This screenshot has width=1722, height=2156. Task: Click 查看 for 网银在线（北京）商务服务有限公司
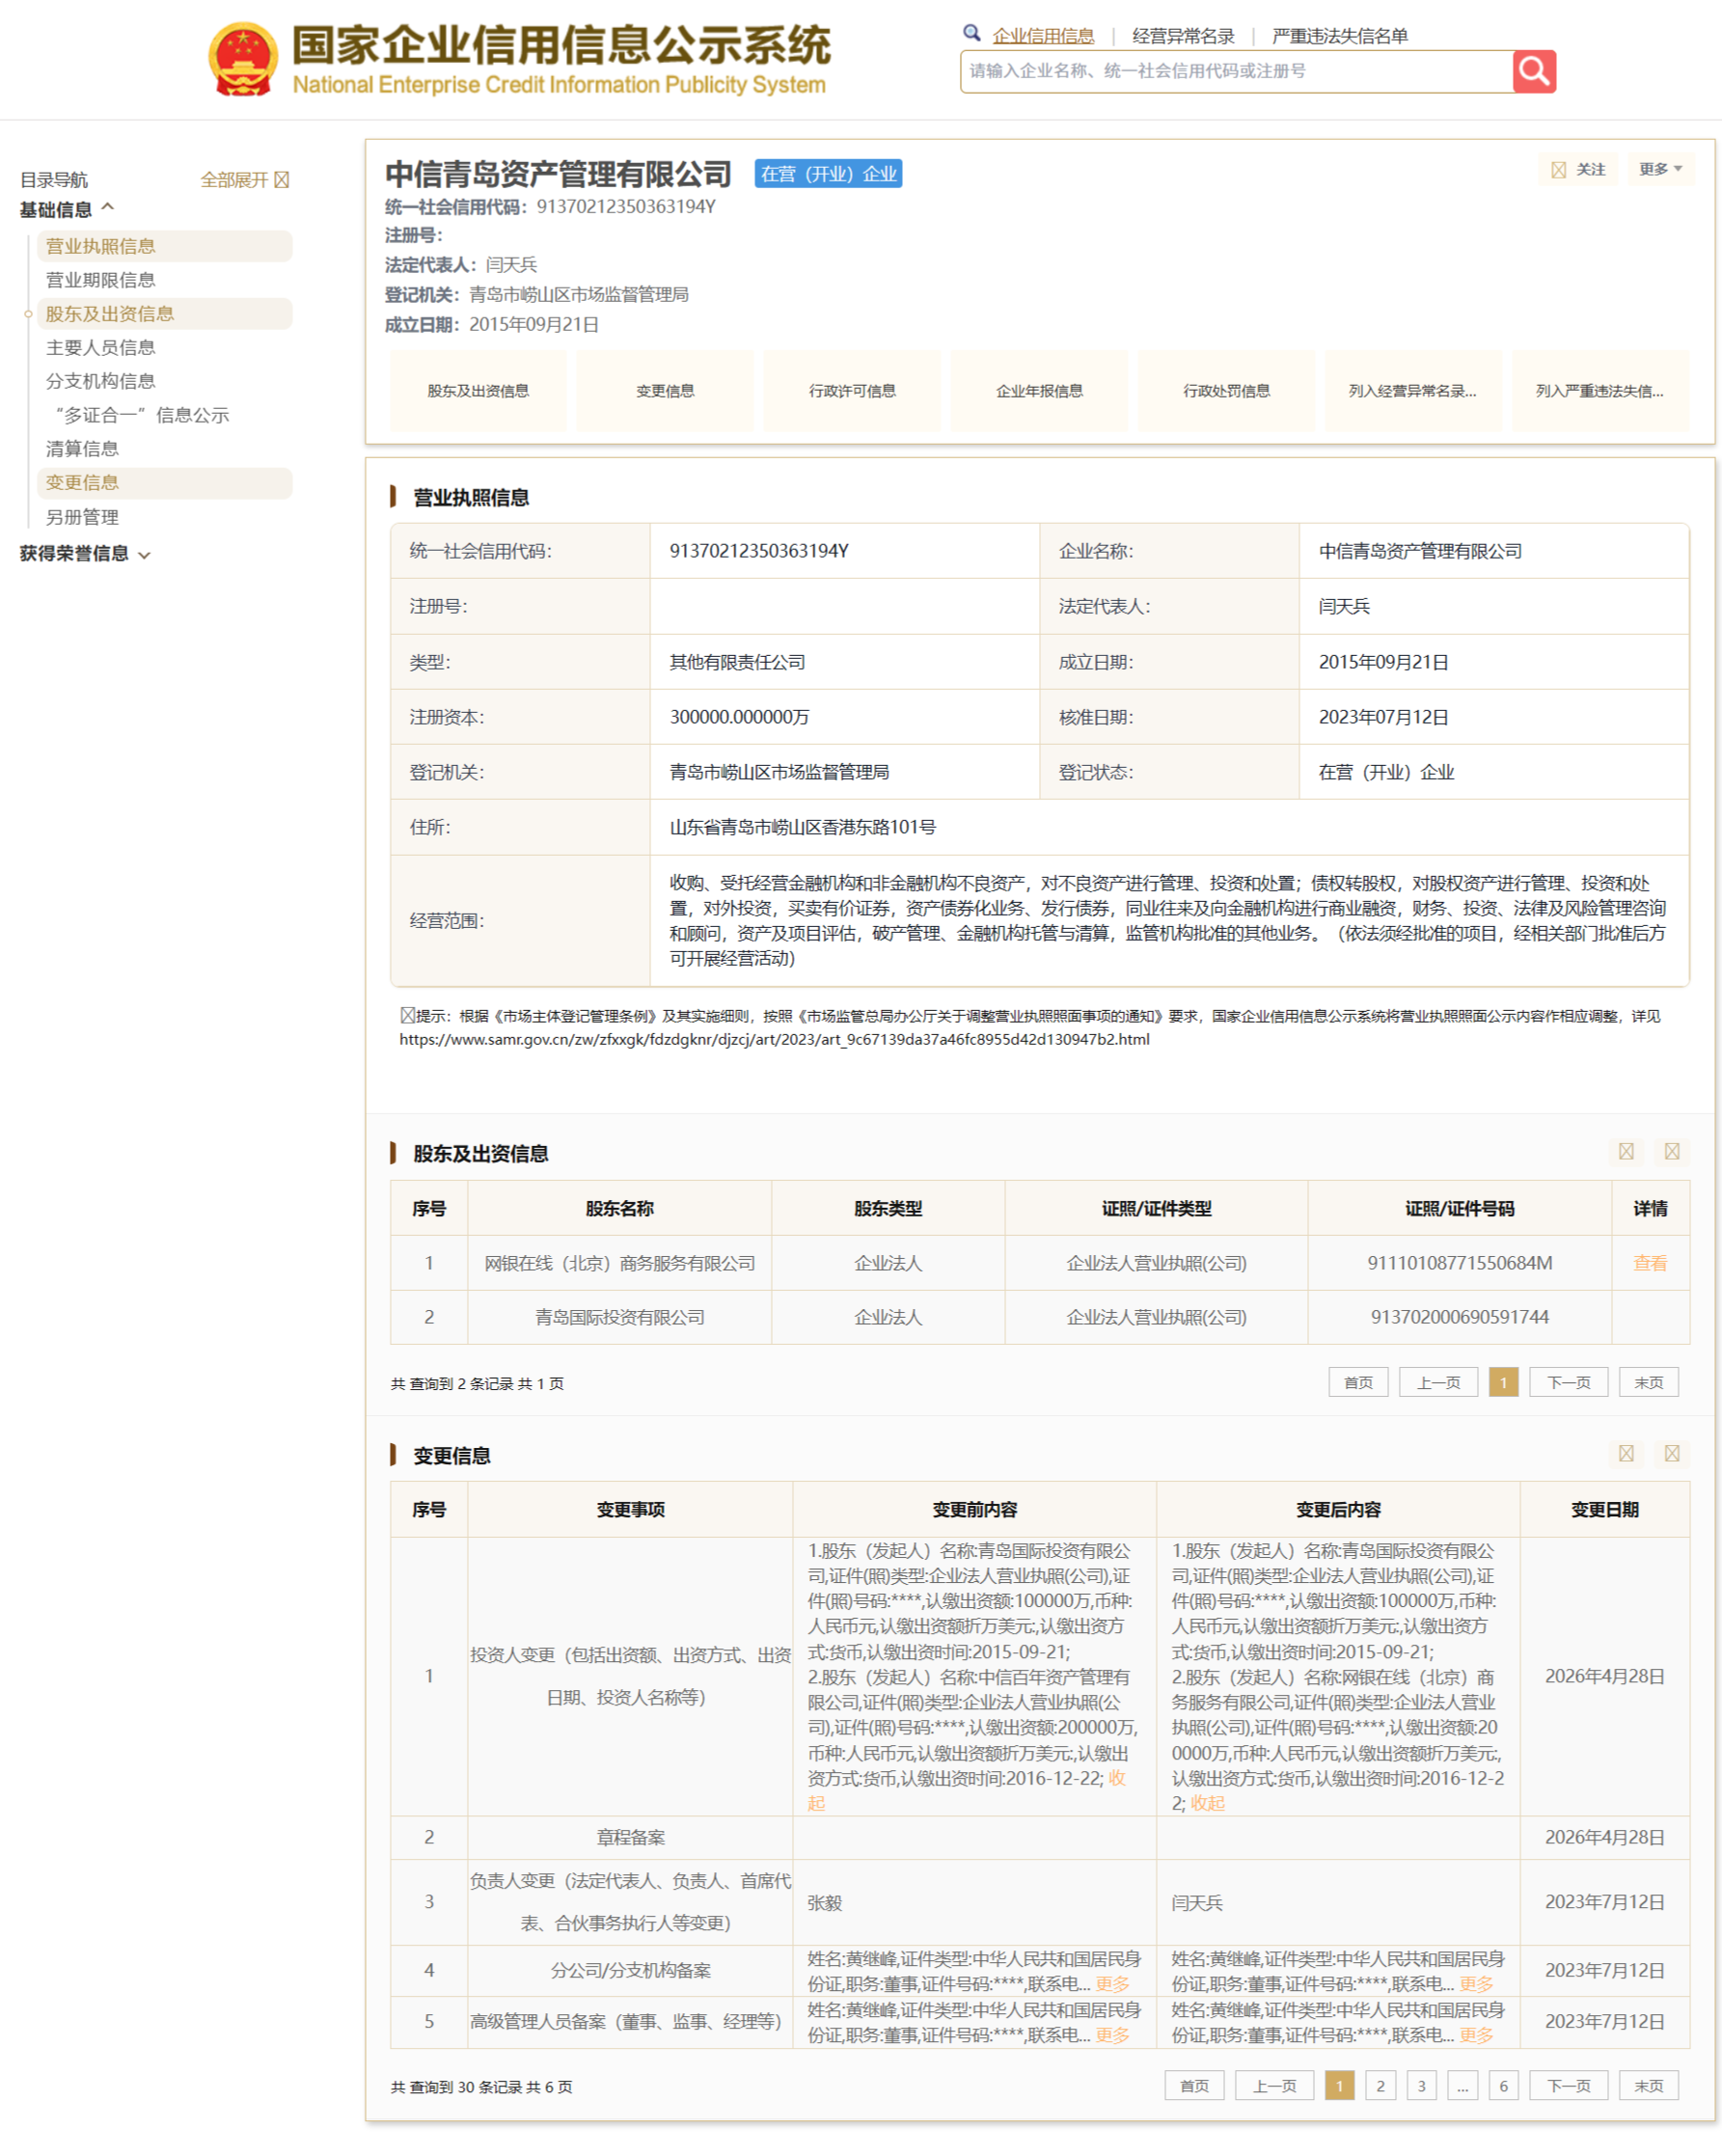pos(1650,1263)
